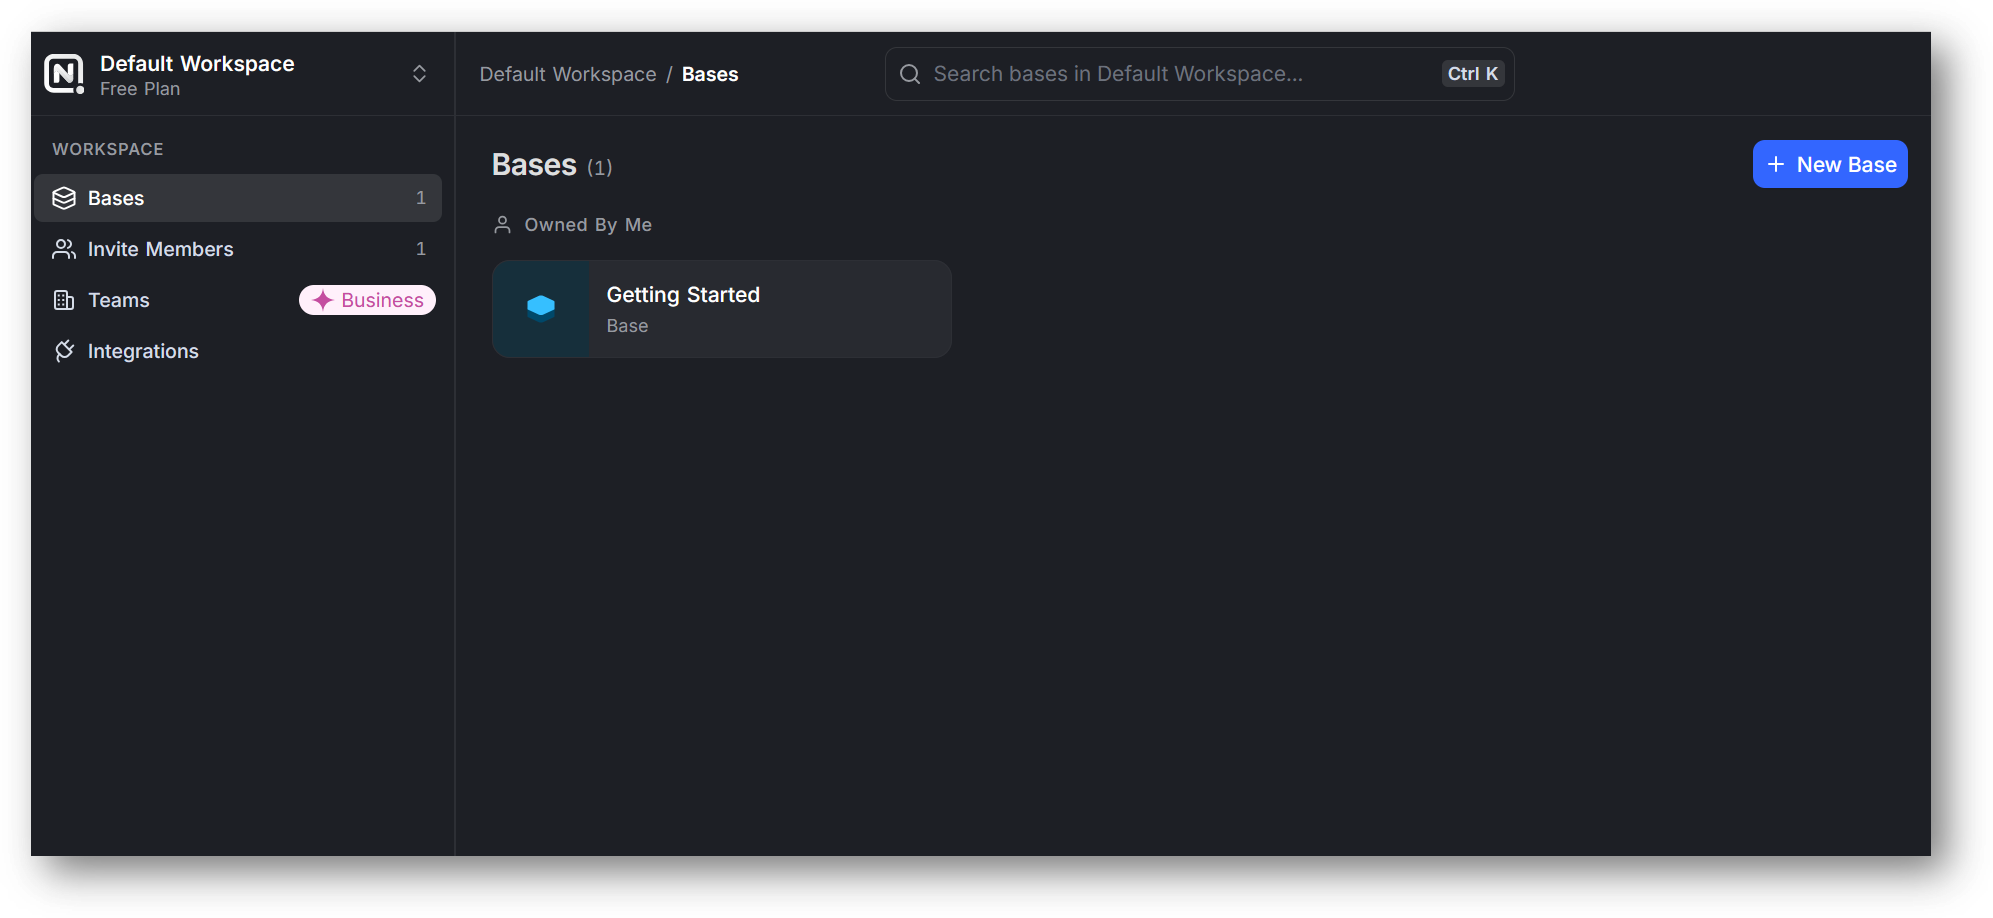Image resolution: width=1993 pixels, height=918 pixels.
Task: Click the Invite Members count 1
Action: 421,249
